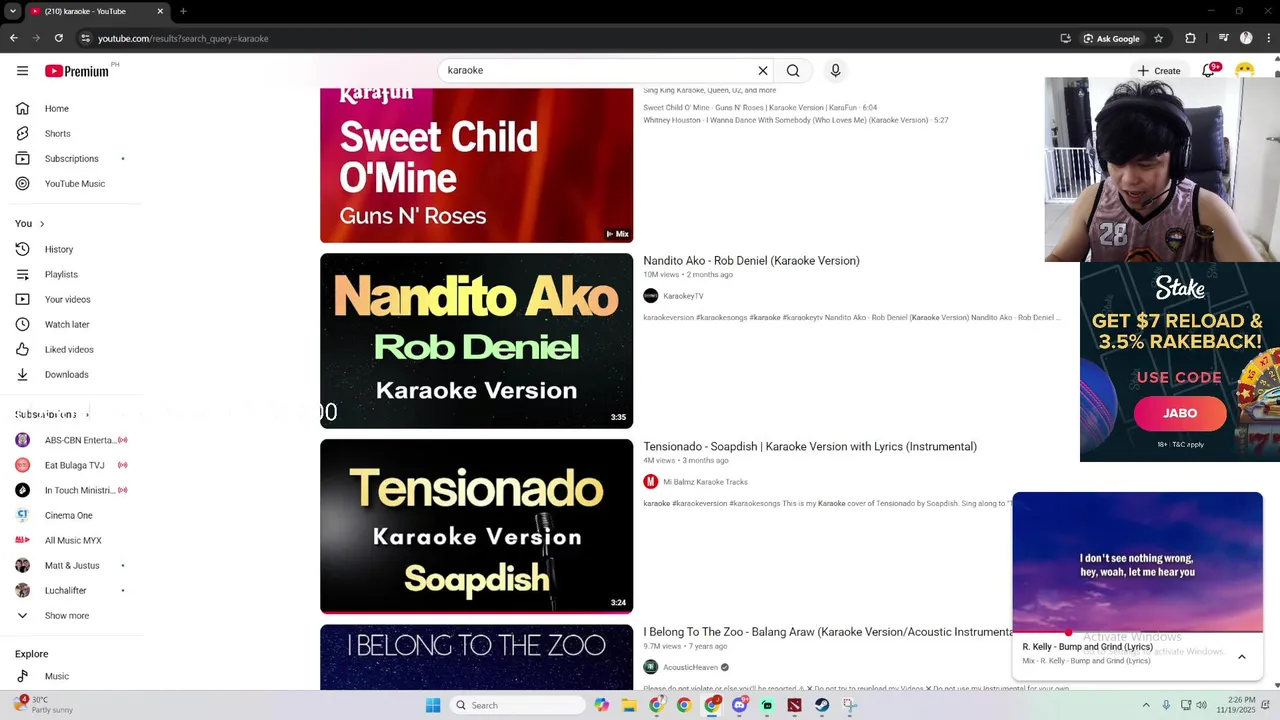Open Dota 2 from the taskbar
The height and width of the screenshot is (720, 1280).
click(x=794, y=705)
